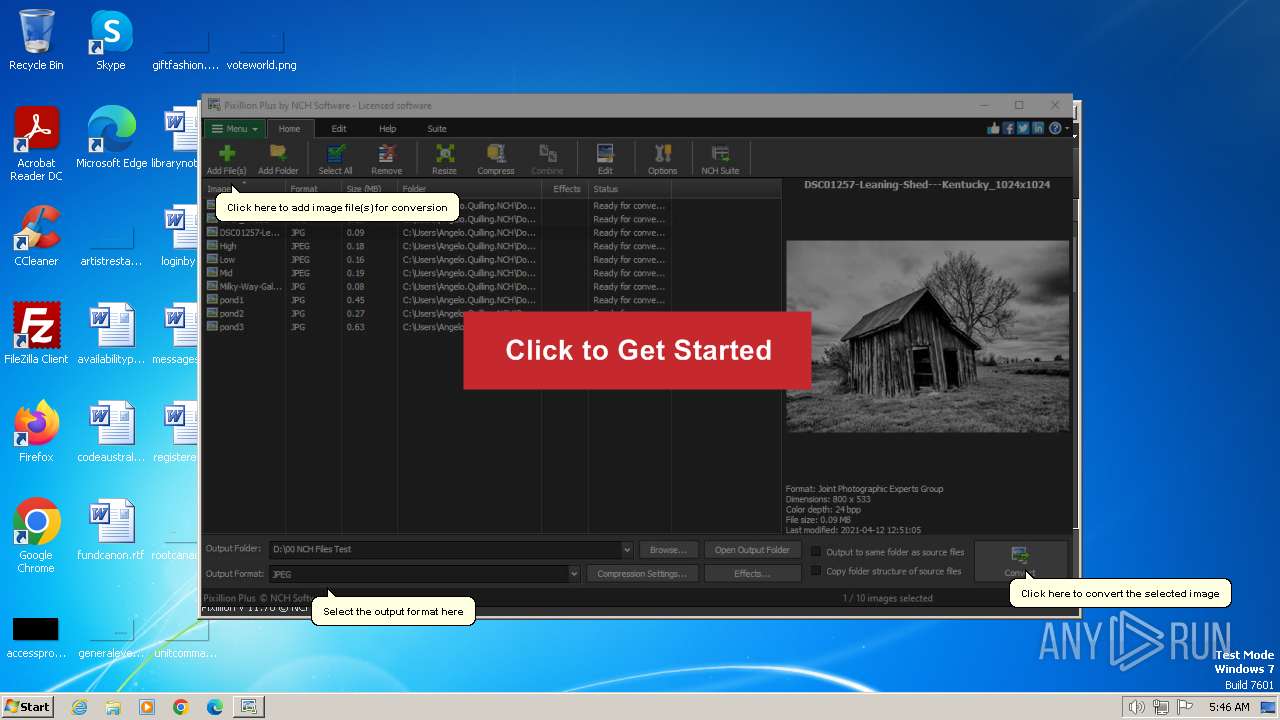
Task: Click the Compression Settings... button
Action: (x=642, y=574)
